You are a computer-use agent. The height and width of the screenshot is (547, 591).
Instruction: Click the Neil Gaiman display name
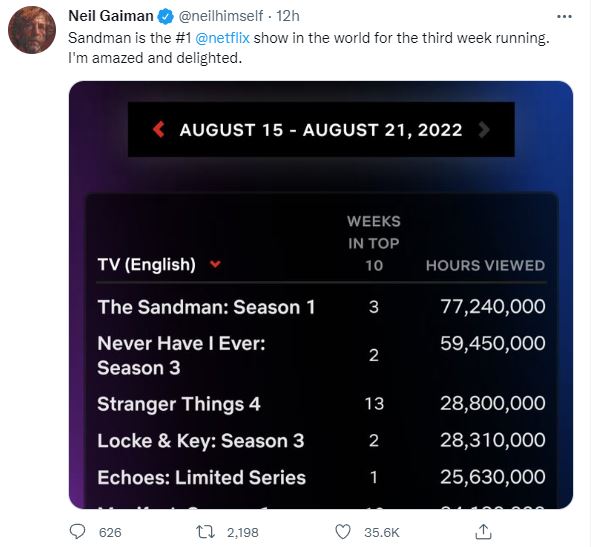point(111,16)
